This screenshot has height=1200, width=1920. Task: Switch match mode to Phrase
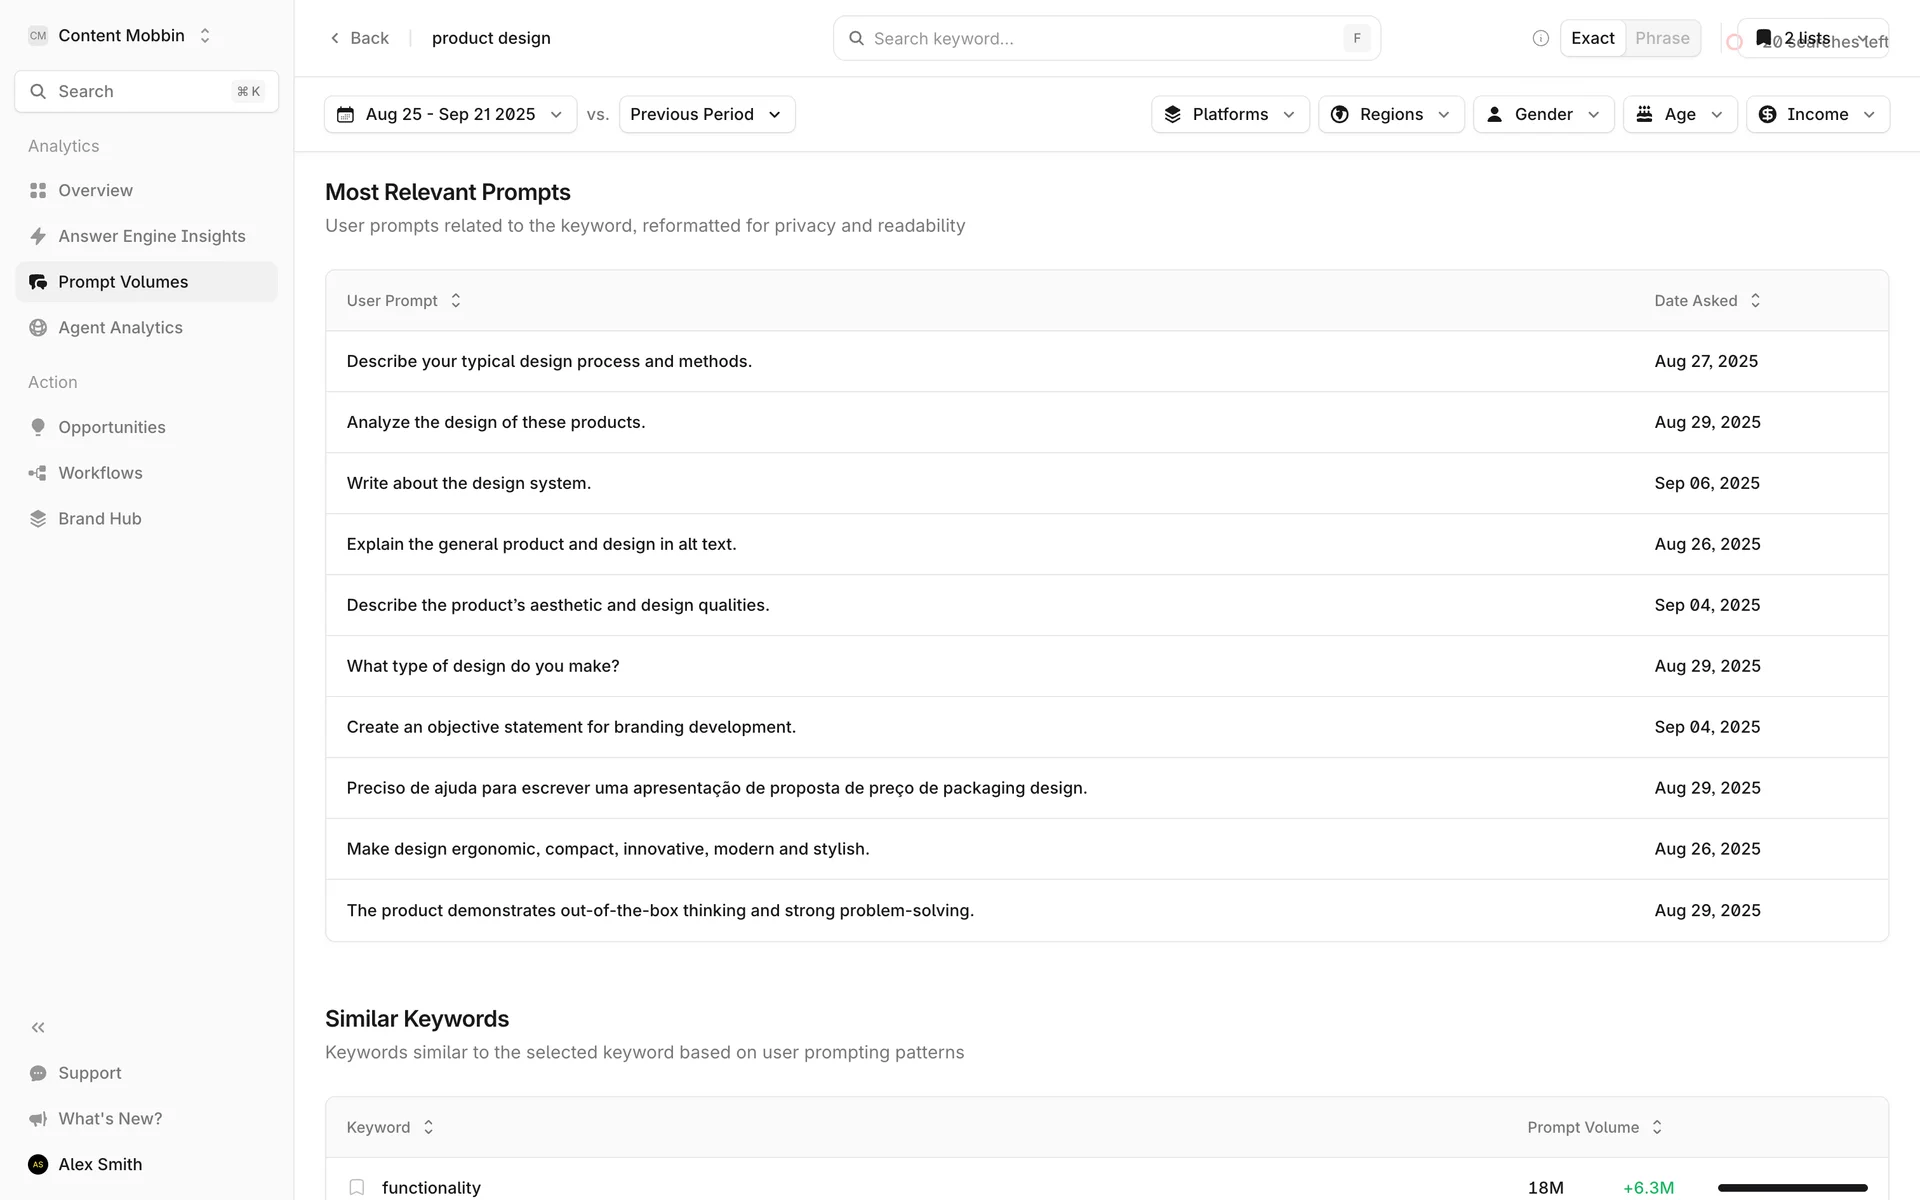click(1662, 38)
